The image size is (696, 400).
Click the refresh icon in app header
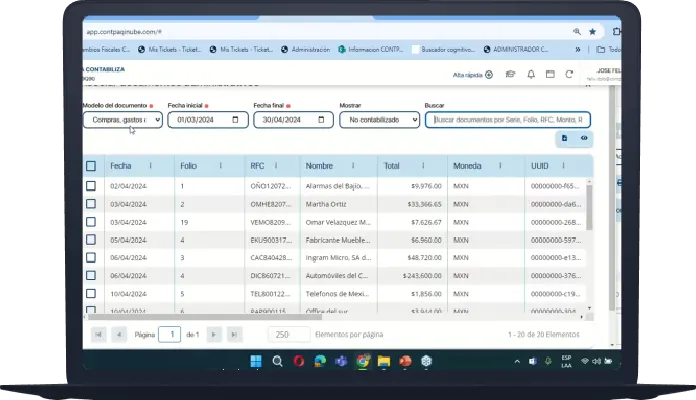click(569, 74)
